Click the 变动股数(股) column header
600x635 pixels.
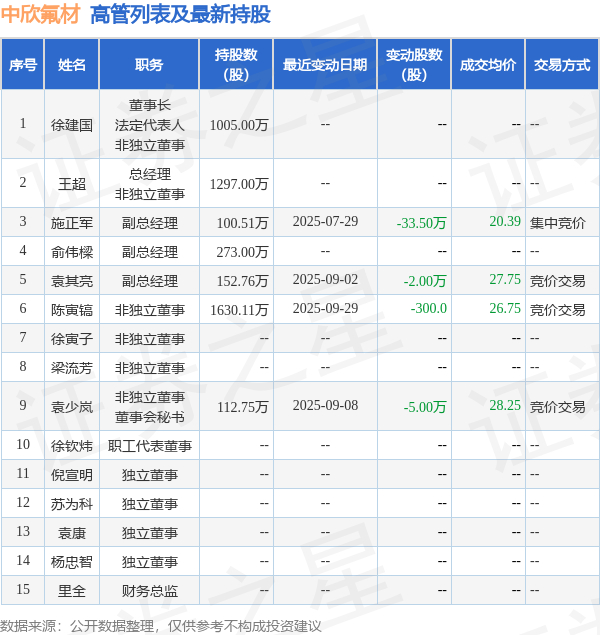[414, 64]
